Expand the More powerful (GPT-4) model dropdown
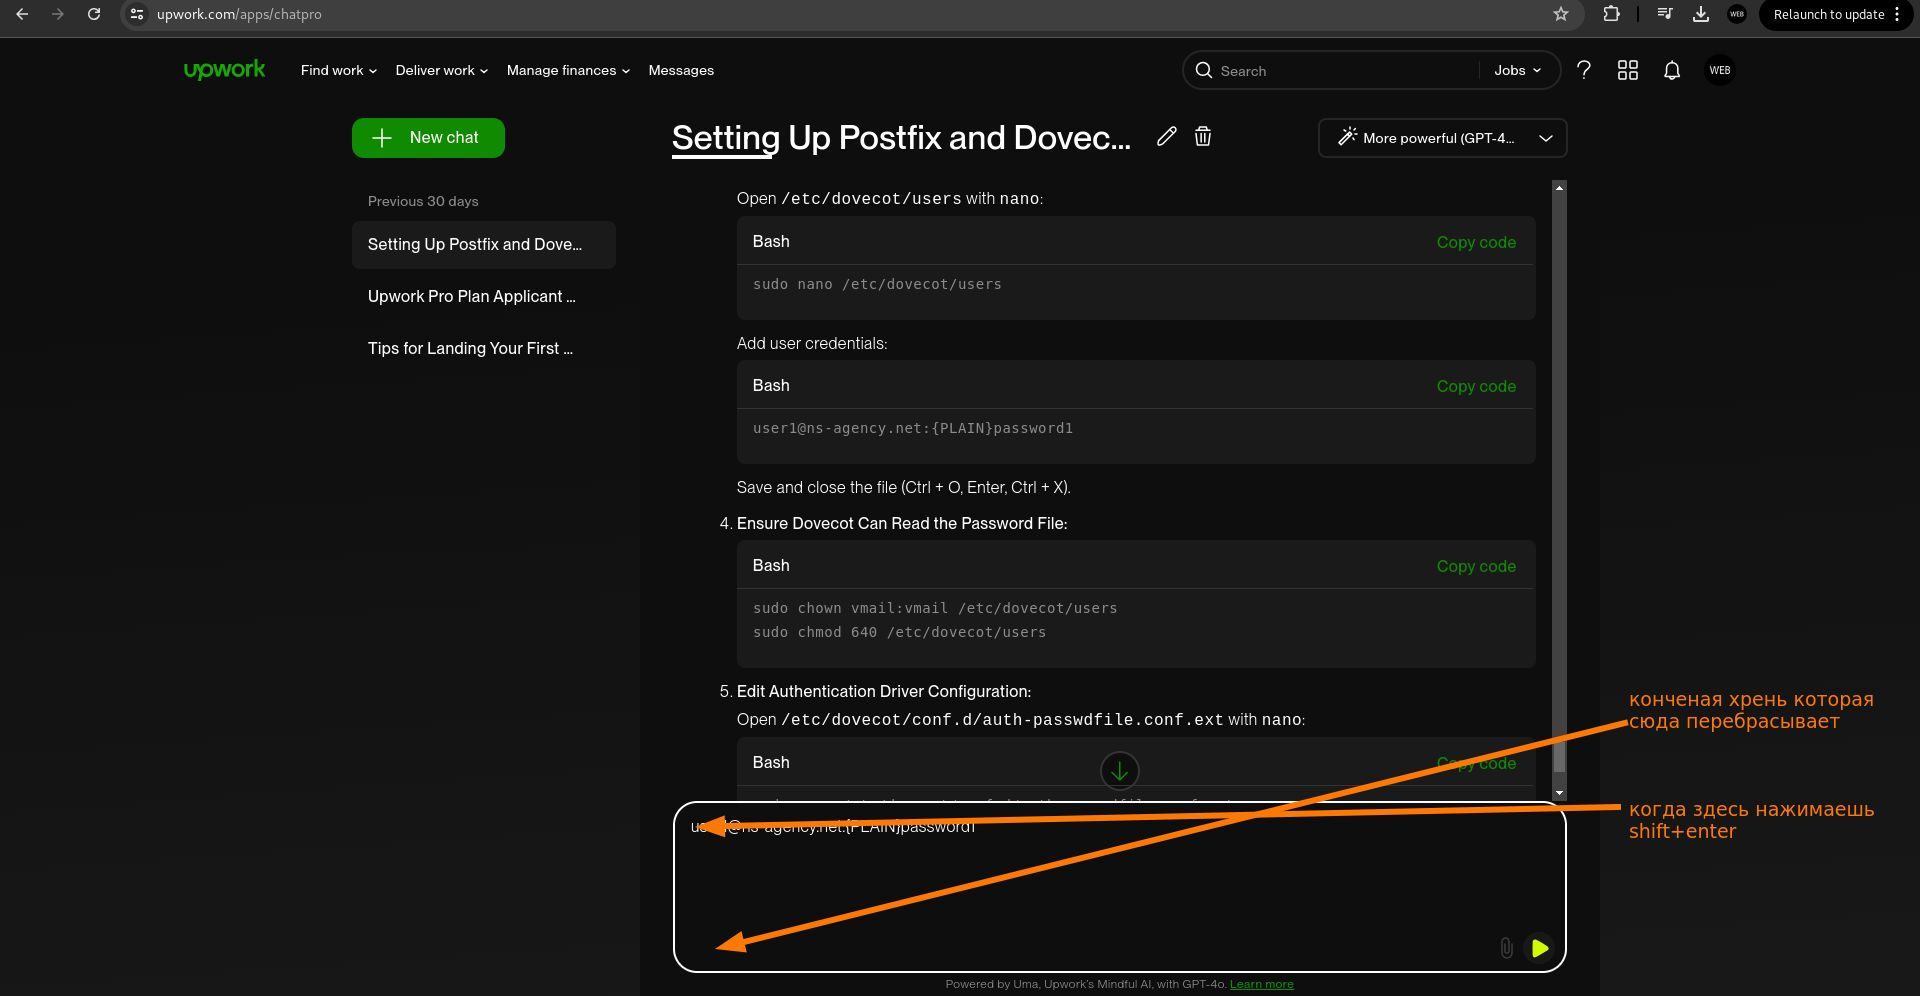Viewport: 1920px width, 996px height. (x=1442, y=138)
